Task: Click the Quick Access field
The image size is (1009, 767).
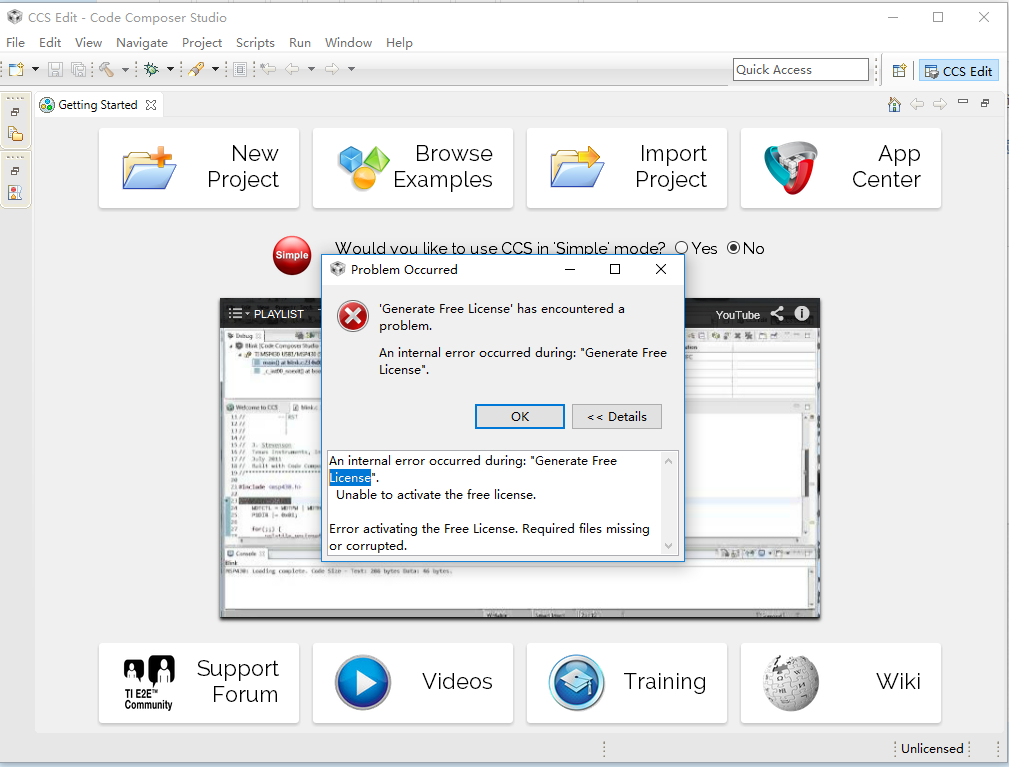Action: 801,69
